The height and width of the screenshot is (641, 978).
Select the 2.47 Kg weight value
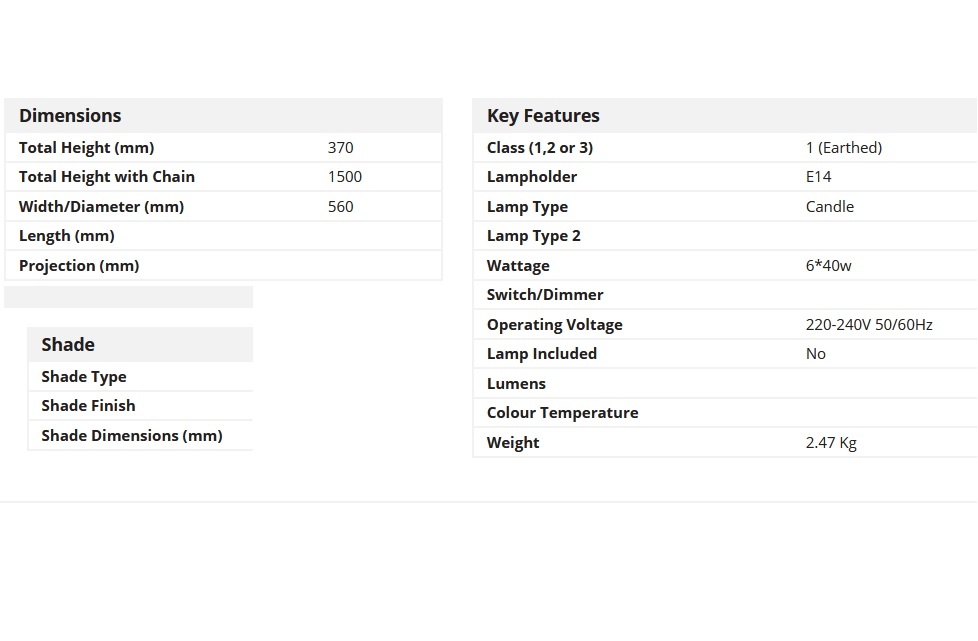point(831,443)
